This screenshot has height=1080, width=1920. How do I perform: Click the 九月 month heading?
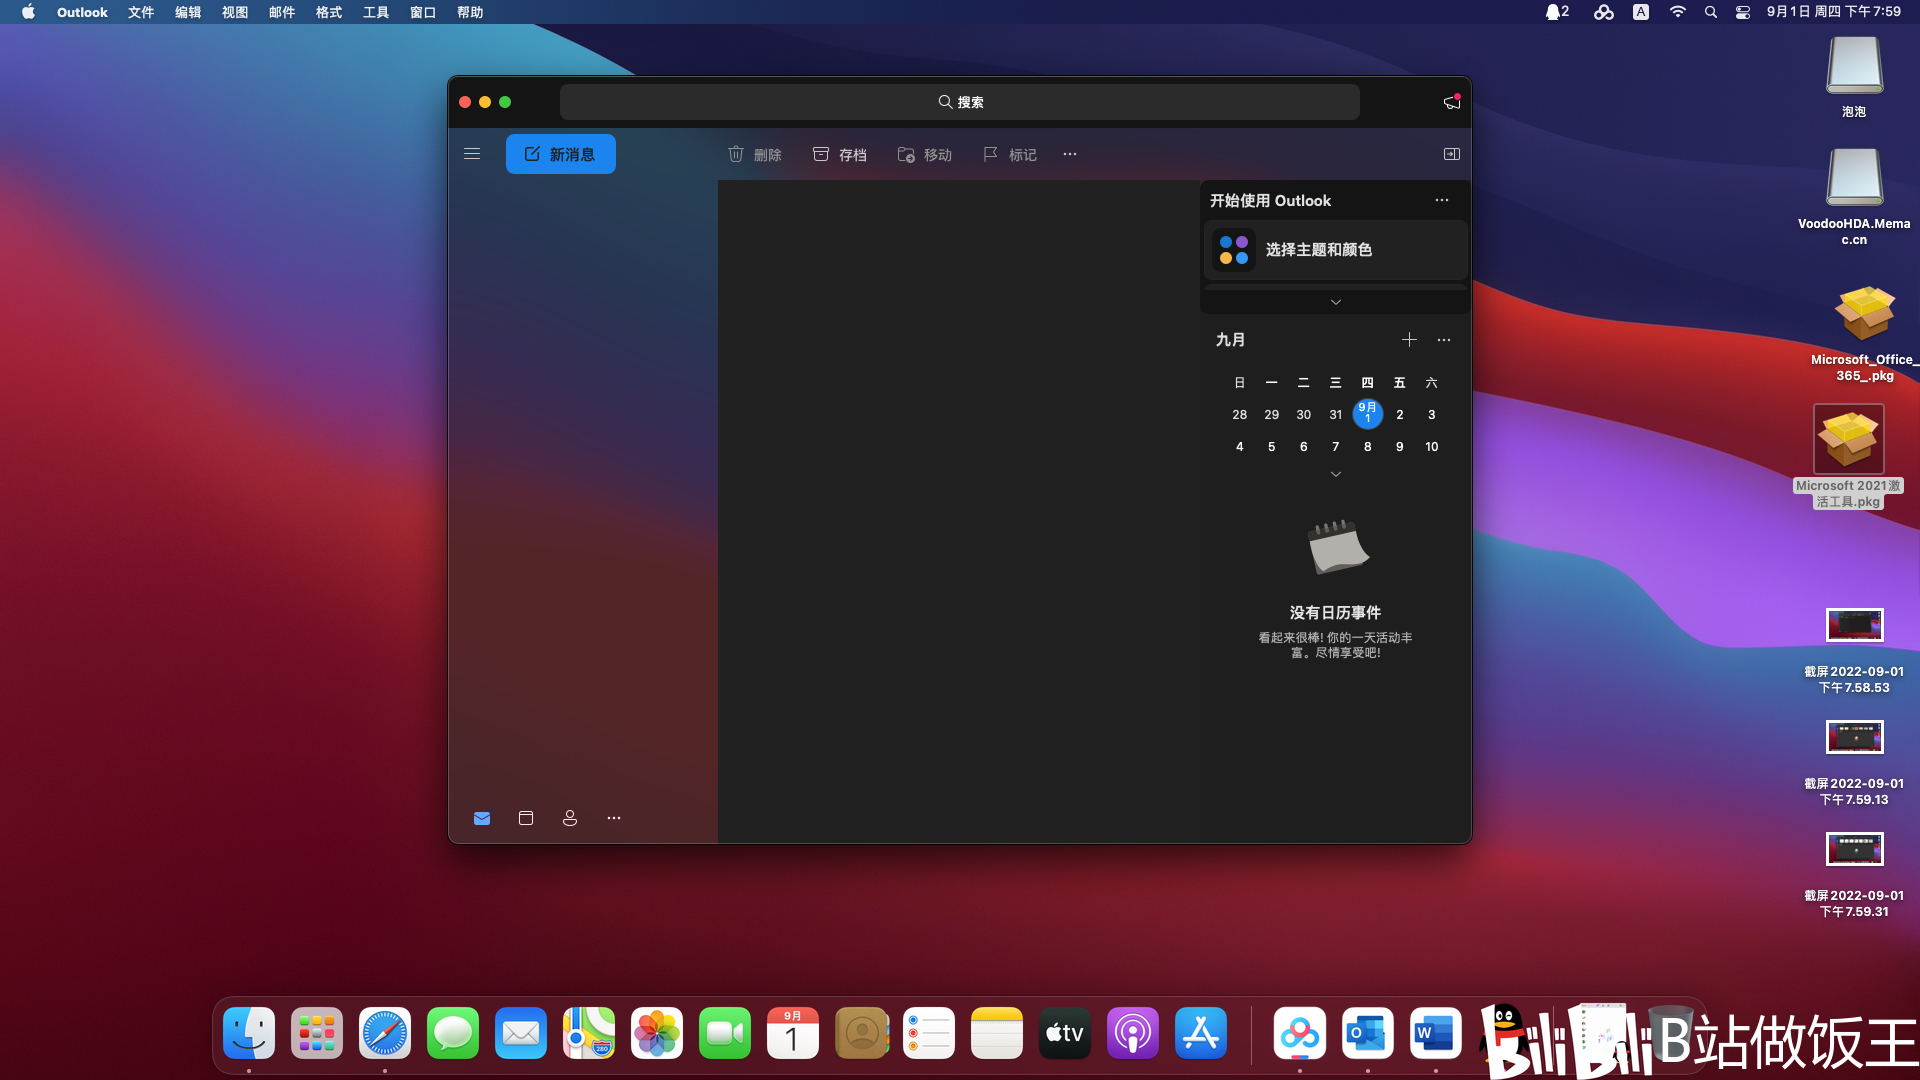(1230, 340)
